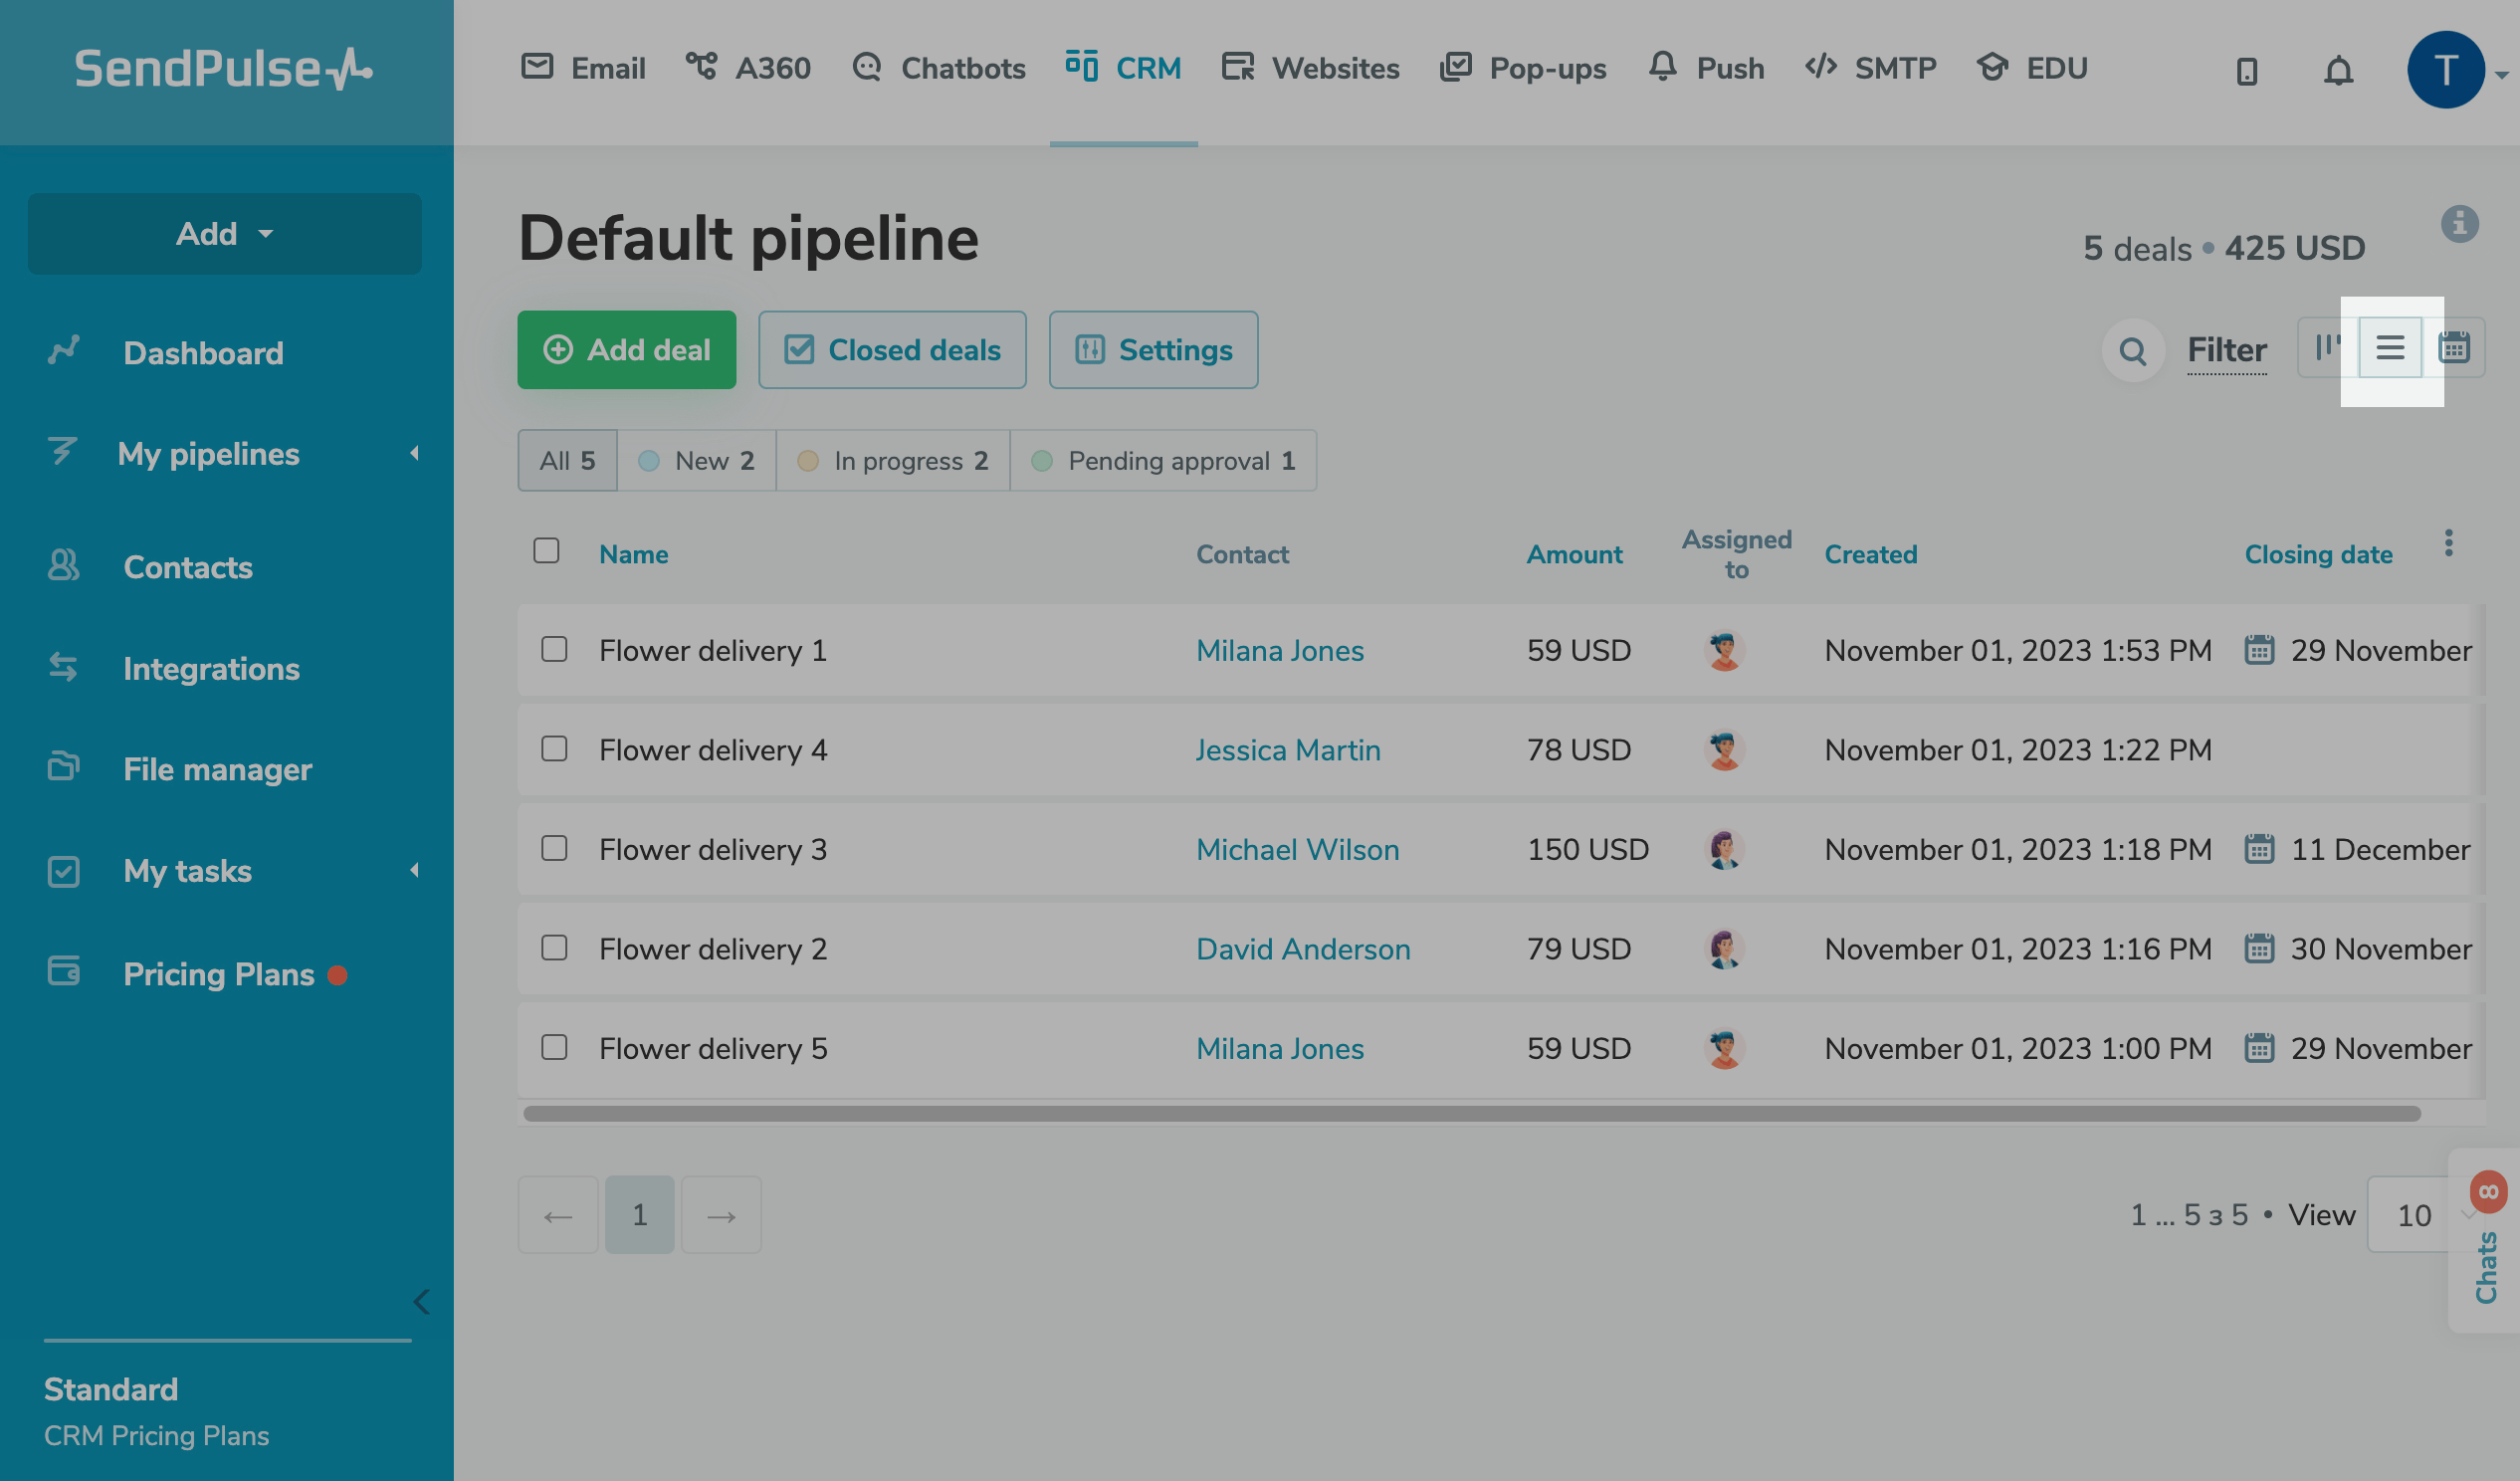Open table columns three-dot menu

pos(2448,543)
